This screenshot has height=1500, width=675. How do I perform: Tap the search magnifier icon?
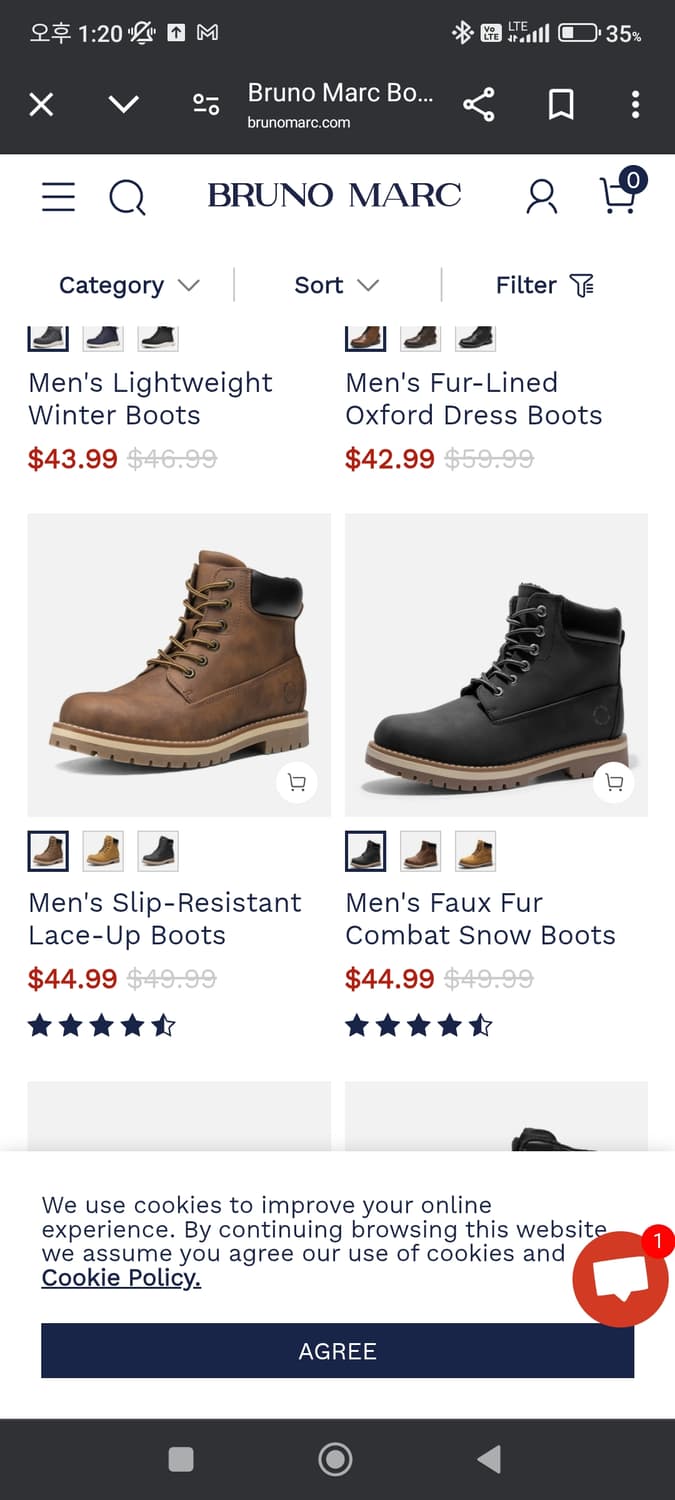click(127, 197)
